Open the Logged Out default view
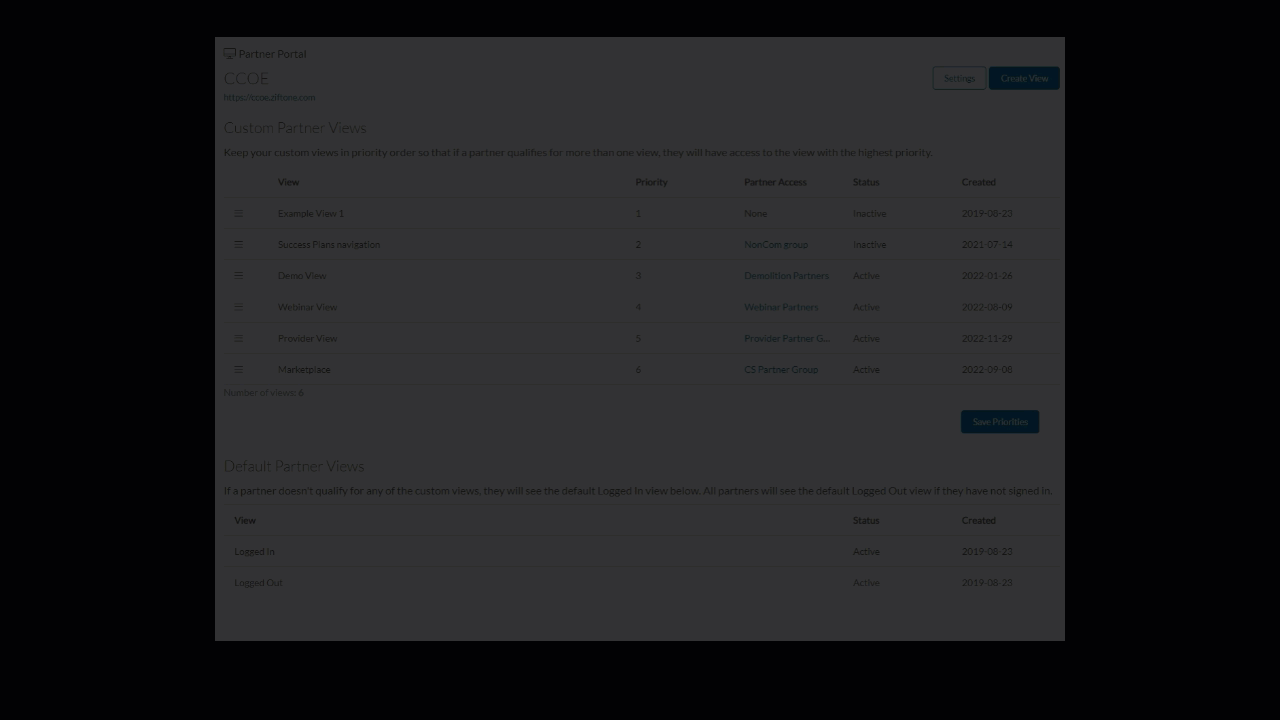 pos(258,582)
